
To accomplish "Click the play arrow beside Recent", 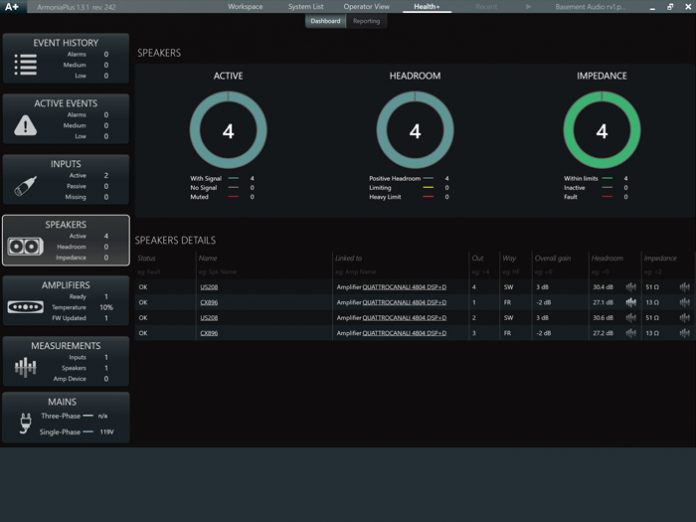I will pos(528,7).
